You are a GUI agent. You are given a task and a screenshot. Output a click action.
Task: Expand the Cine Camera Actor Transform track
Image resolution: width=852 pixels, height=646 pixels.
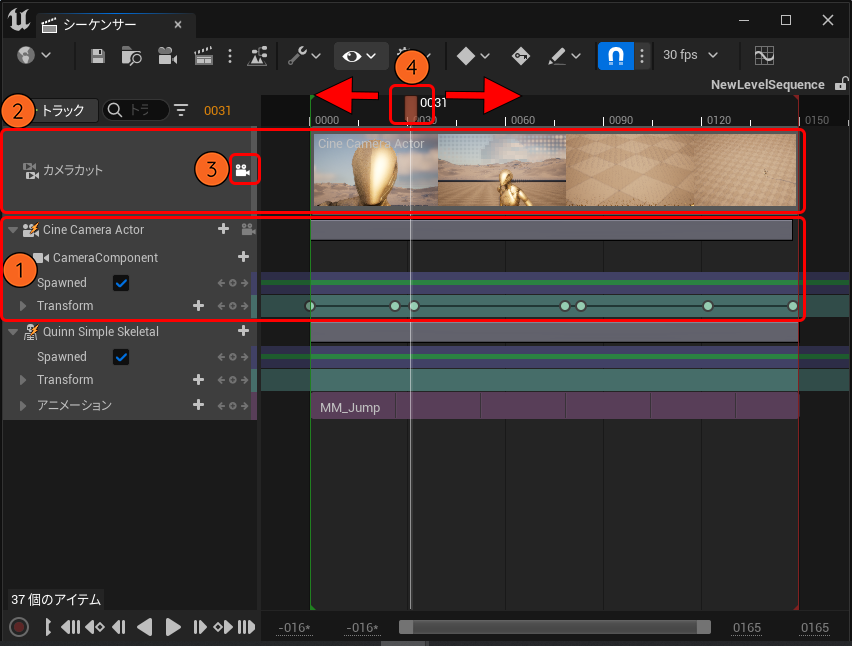coord(24,306)
